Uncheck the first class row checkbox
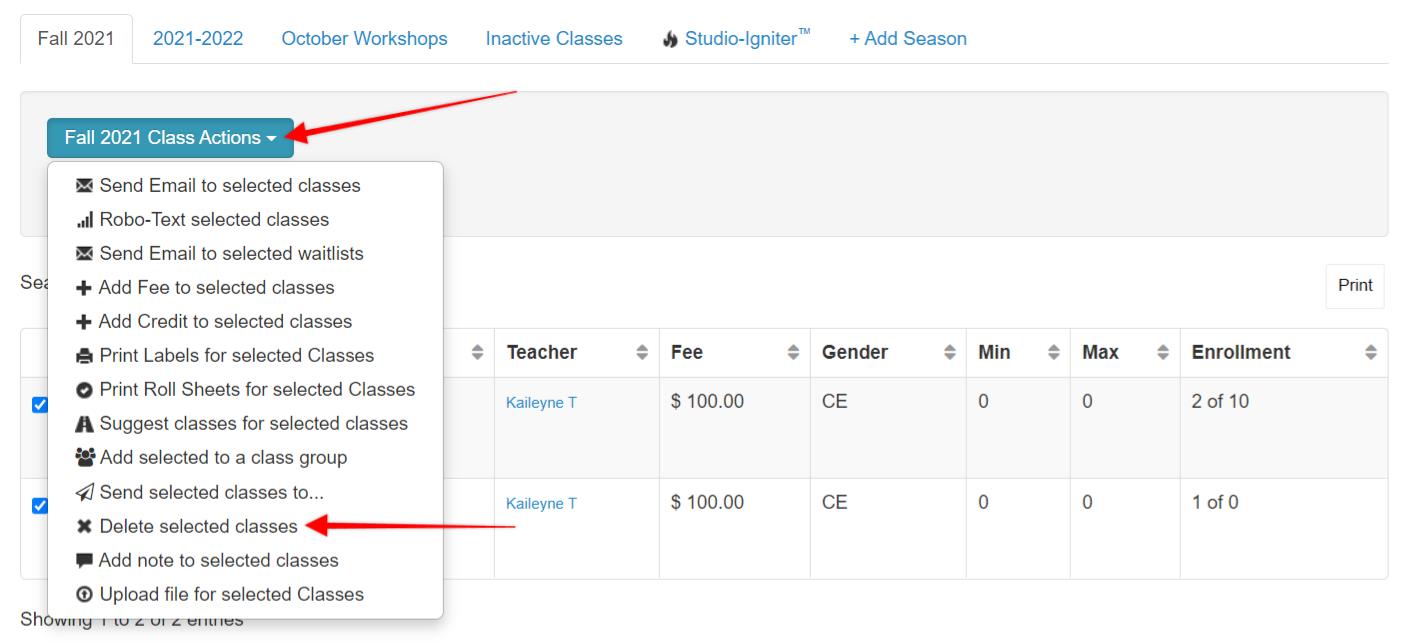This screenshot has height=642, width=1406. coord(39,405)
